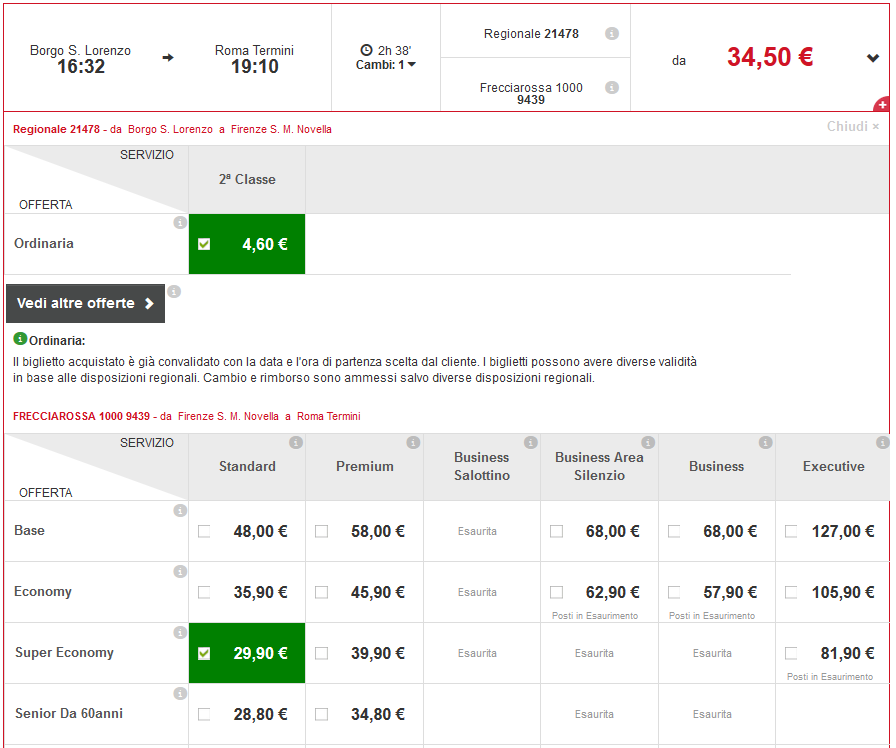Expand the Cambi: 1 dropdown
Viewport: 896px width, 748px height.
386,65
